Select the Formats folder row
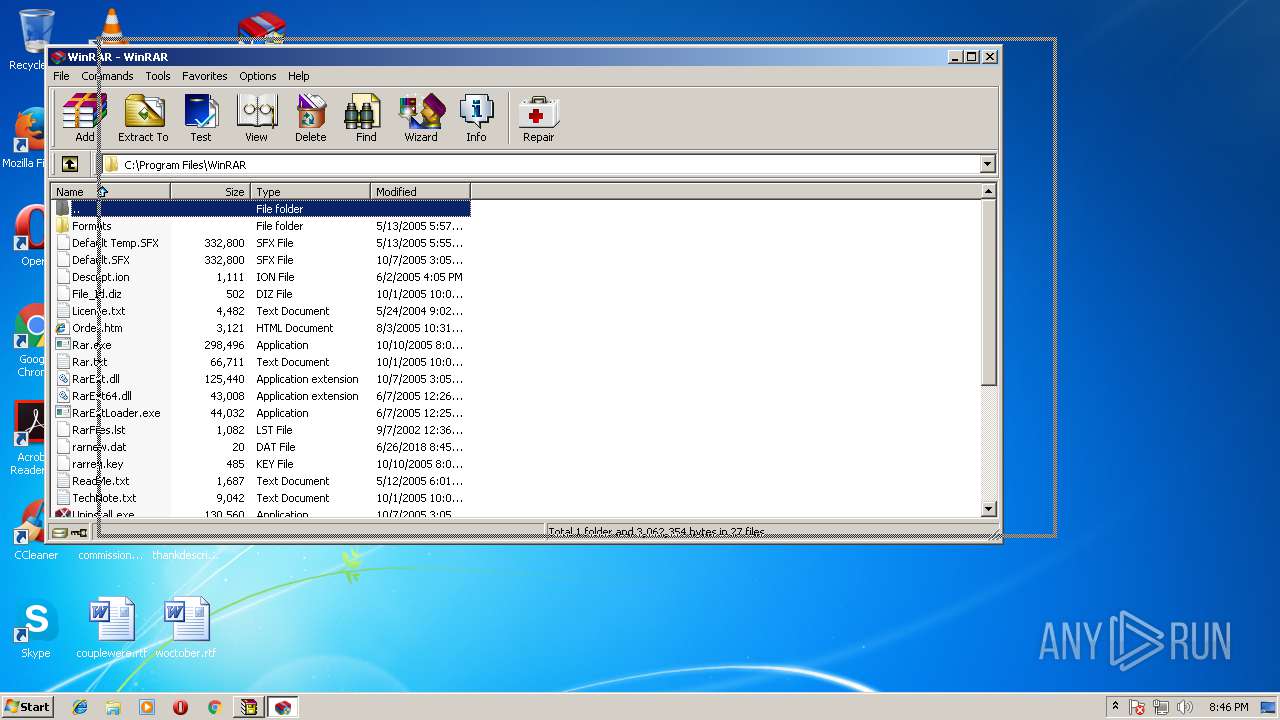This screenshot has width=1280, height=720. pos(261,226)
